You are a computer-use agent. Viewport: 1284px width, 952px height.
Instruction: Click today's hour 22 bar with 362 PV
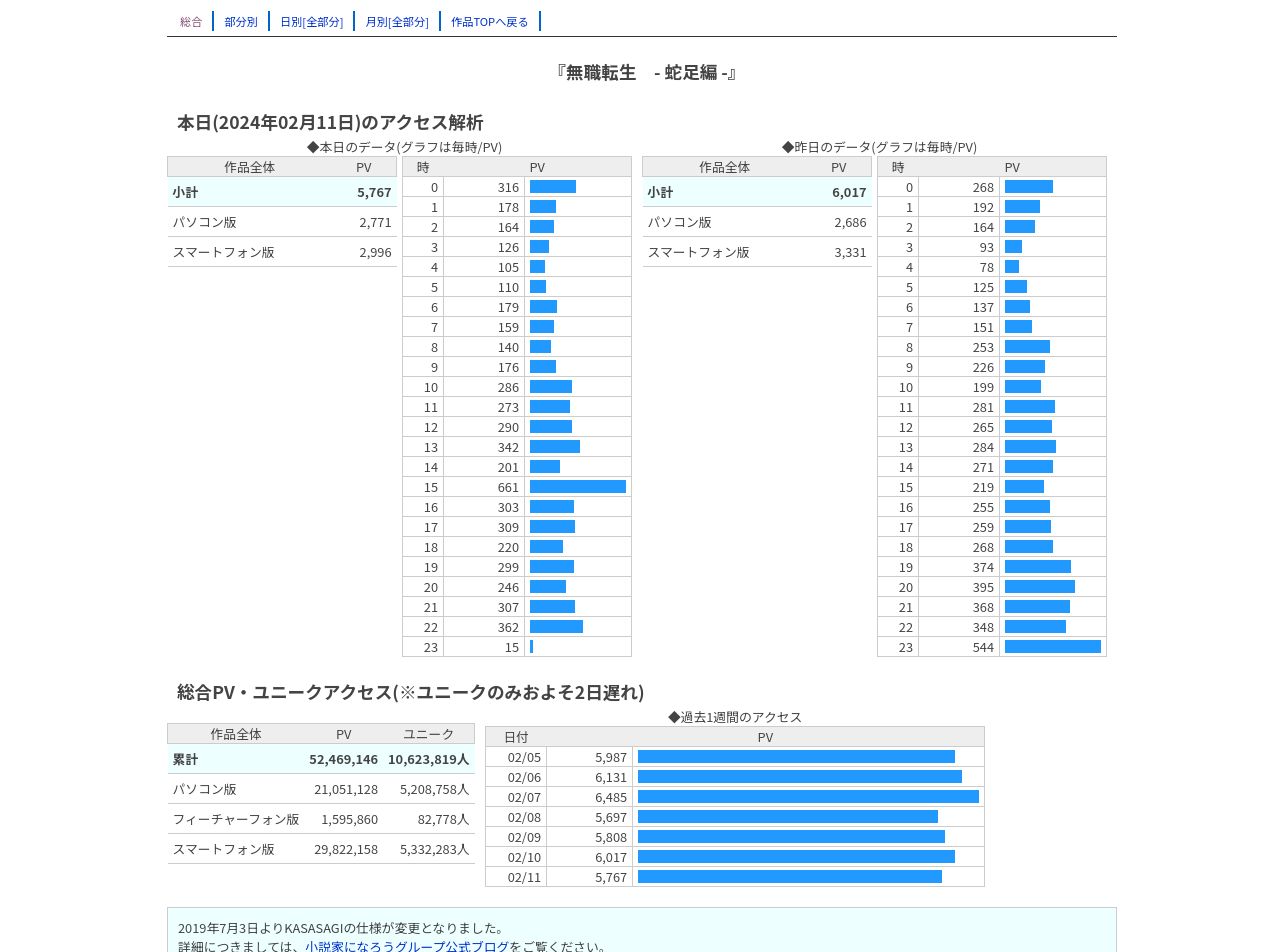pos(556,627)
